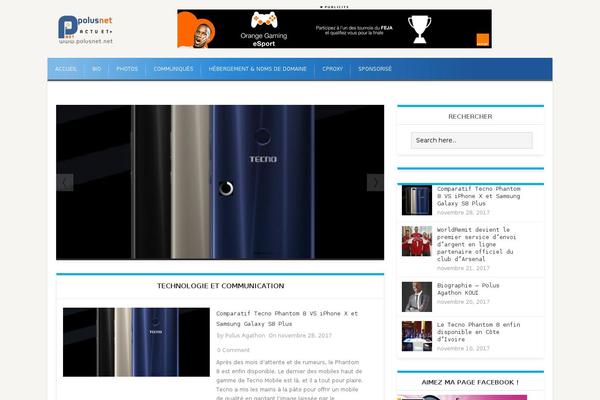This screenshot has width=600, height=400.
Task: Click the 'novembre 28, 2017' date in main article
Action: click(x=305, y=335)
